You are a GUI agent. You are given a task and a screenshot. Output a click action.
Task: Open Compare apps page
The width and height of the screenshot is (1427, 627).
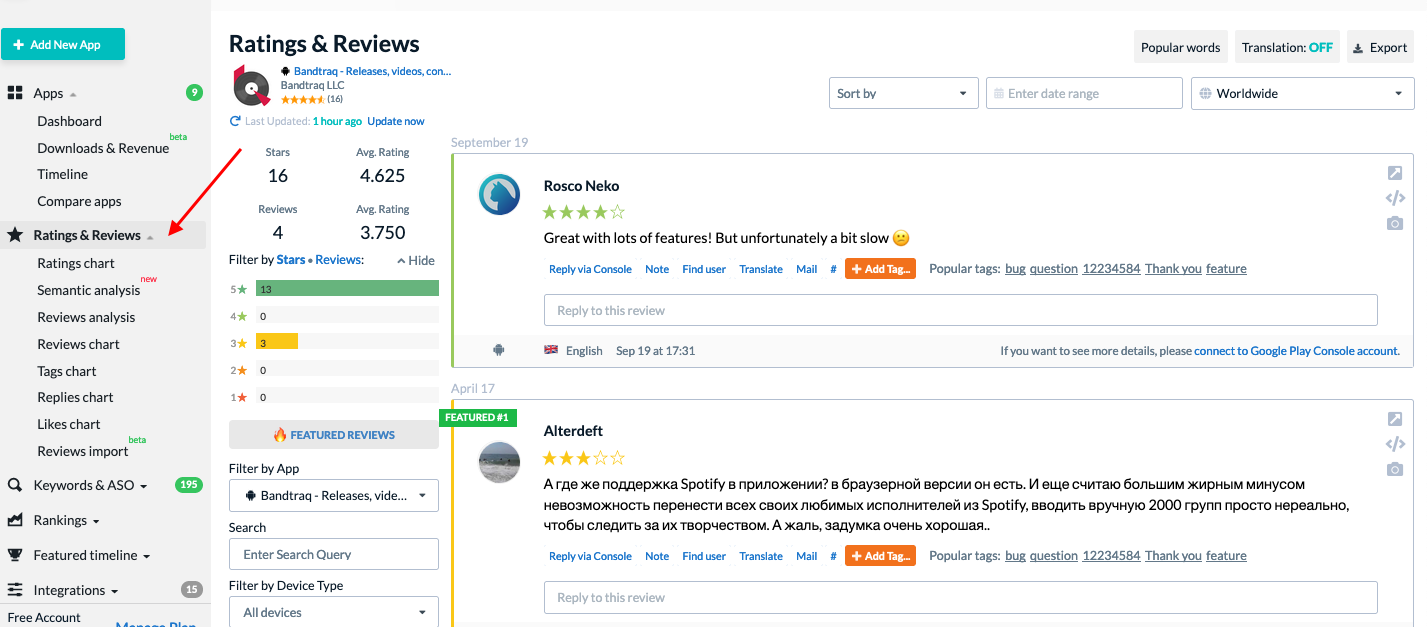click(x=79, y=201)
